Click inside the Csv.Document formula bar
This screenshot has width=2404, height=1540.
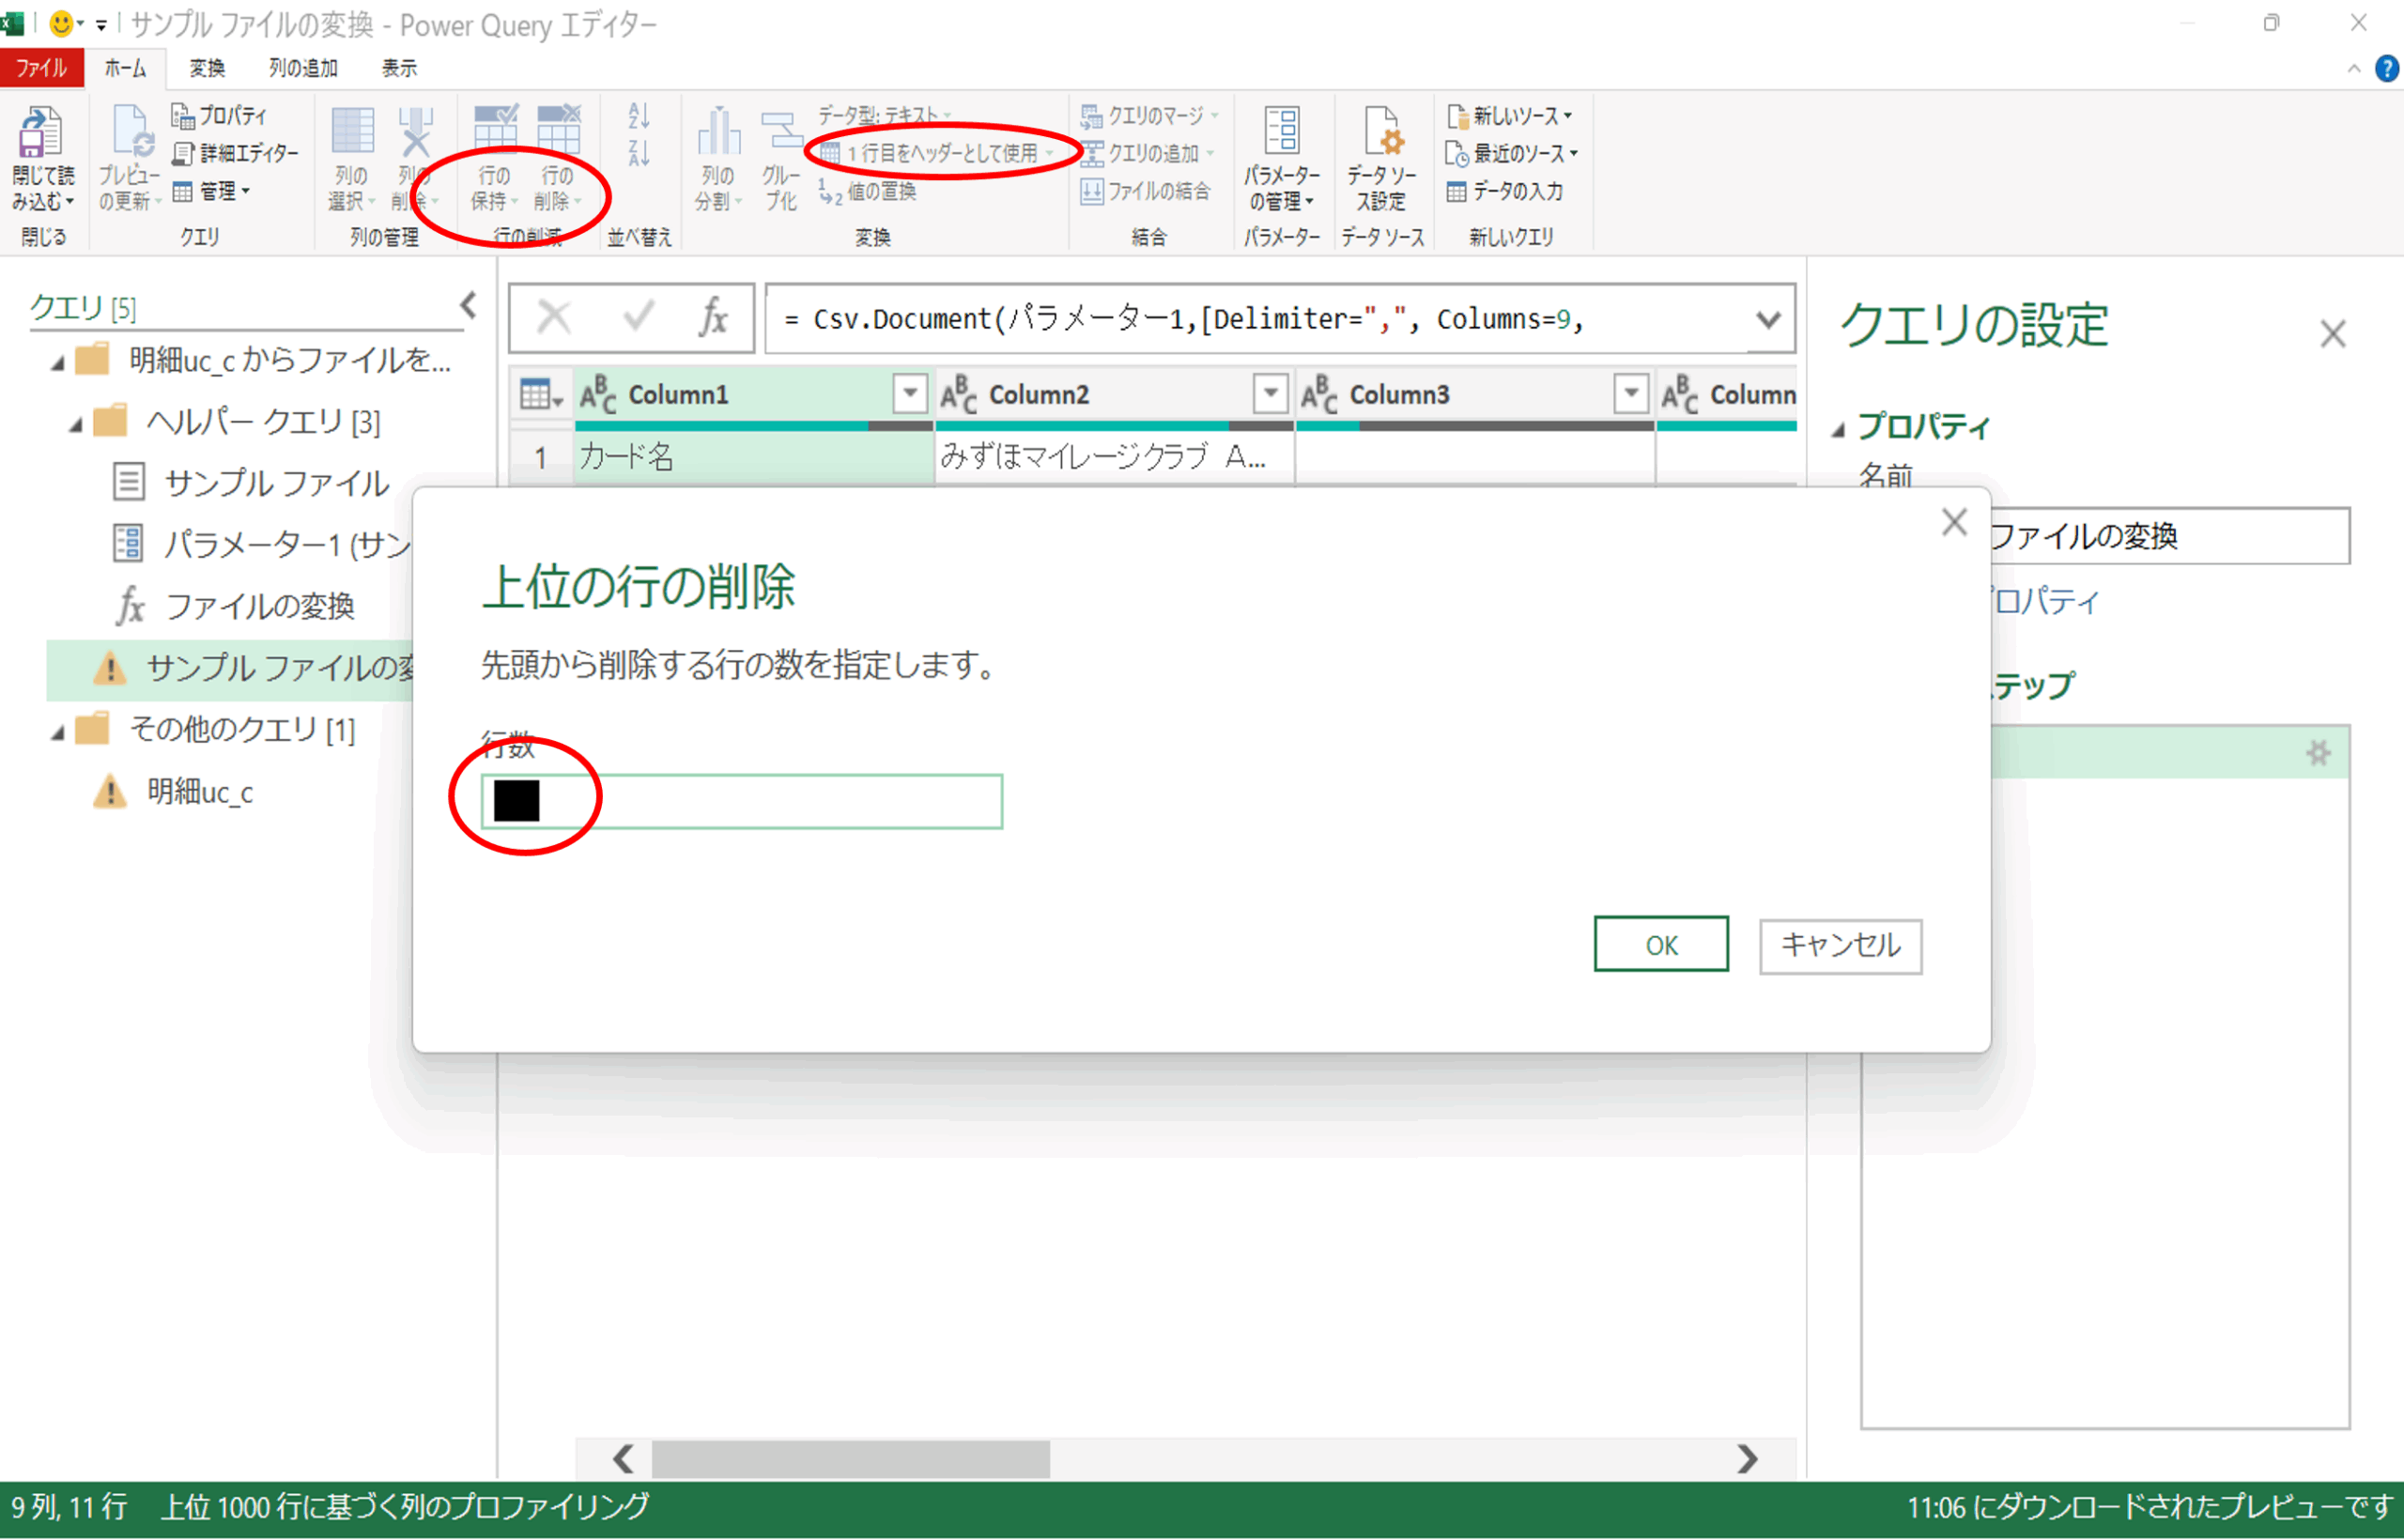click(1255, 319)
